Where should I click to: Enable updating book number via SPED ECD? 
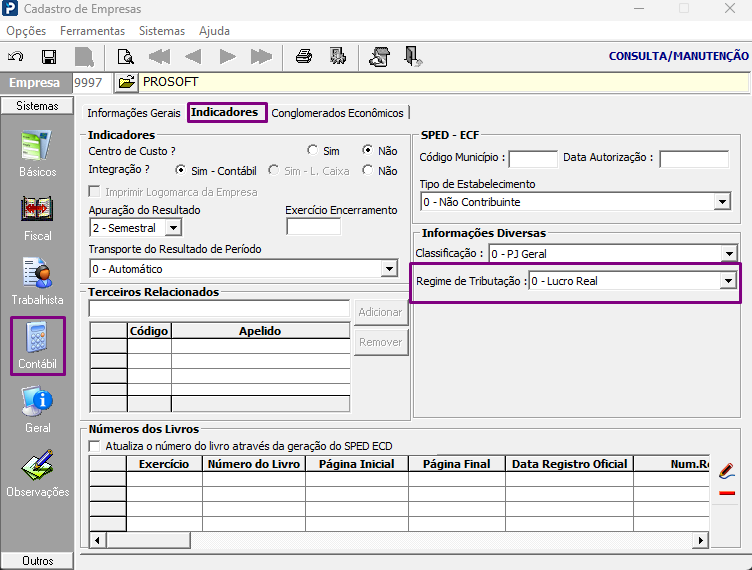click(94, 446)
